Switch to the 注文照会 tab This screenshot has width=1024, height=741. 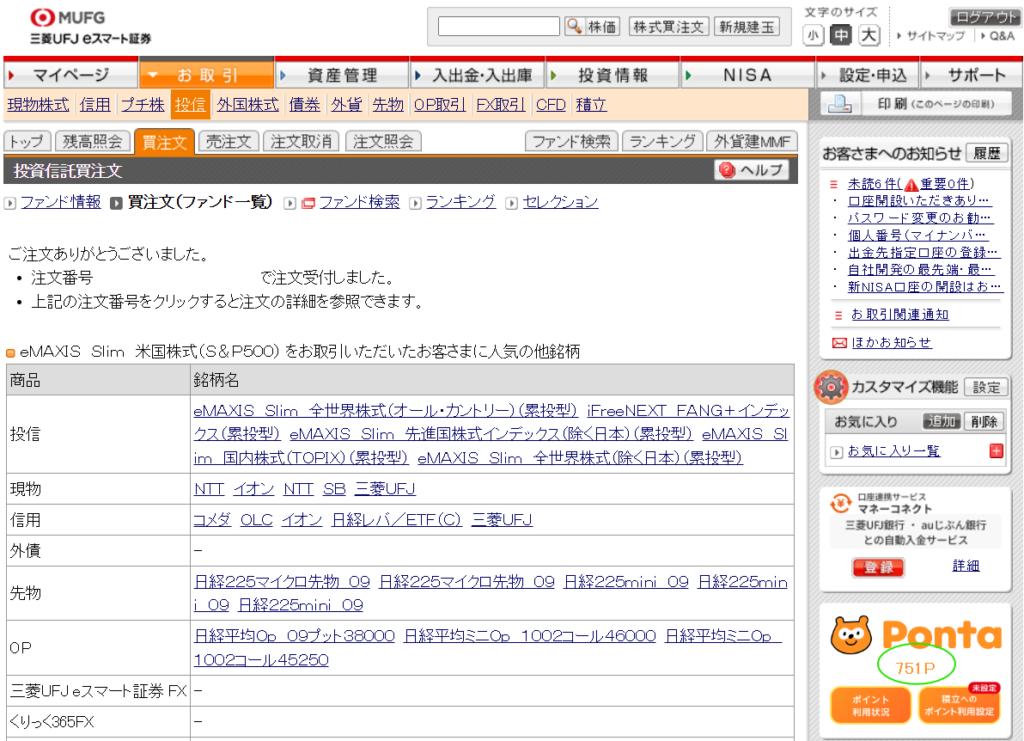(x=383, y=141)
